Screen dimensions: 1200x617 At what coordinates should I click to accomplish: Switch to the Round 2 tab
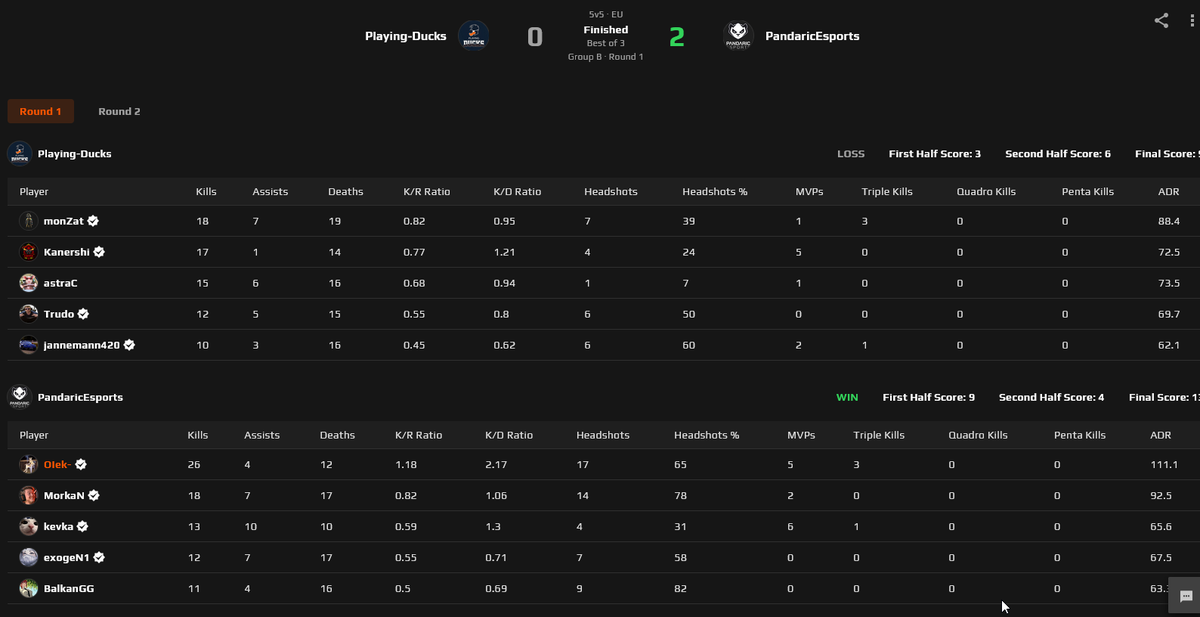pos(119,111)
